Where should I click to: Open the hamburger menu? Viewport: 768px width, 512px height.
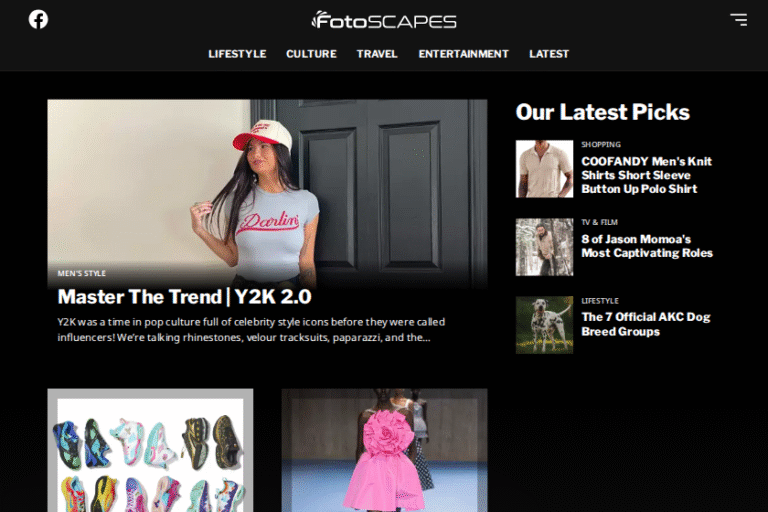point(738,19)
